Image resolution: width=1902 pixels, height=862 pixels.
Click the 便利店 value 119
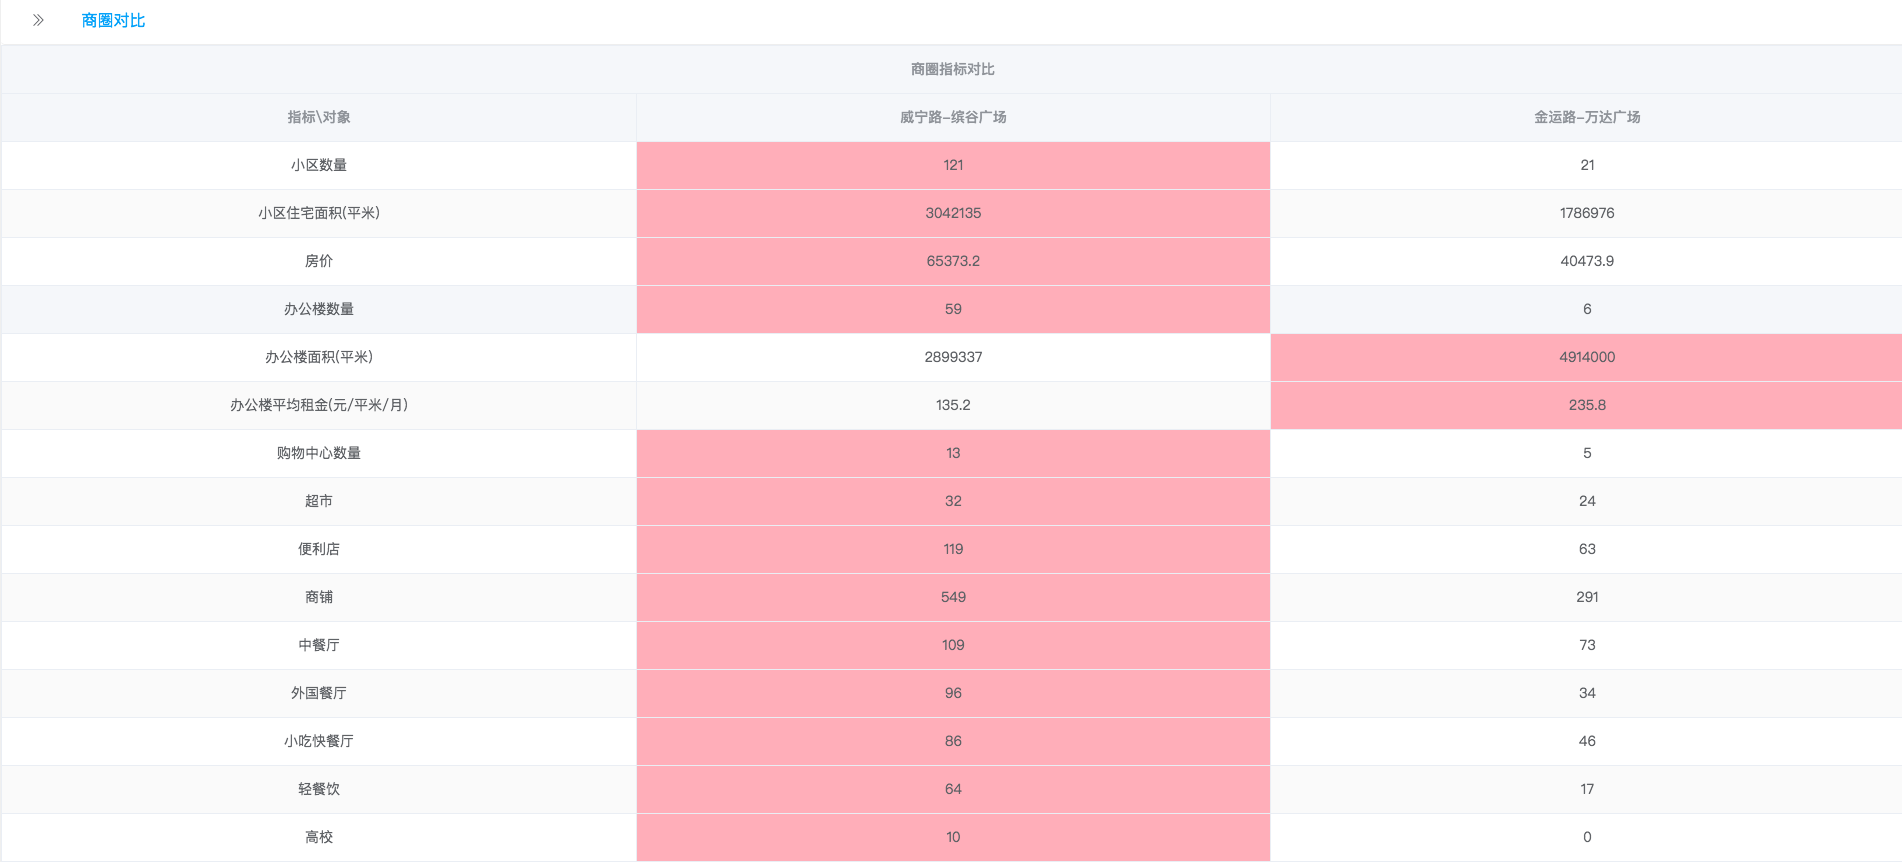[x=953, y=549]
